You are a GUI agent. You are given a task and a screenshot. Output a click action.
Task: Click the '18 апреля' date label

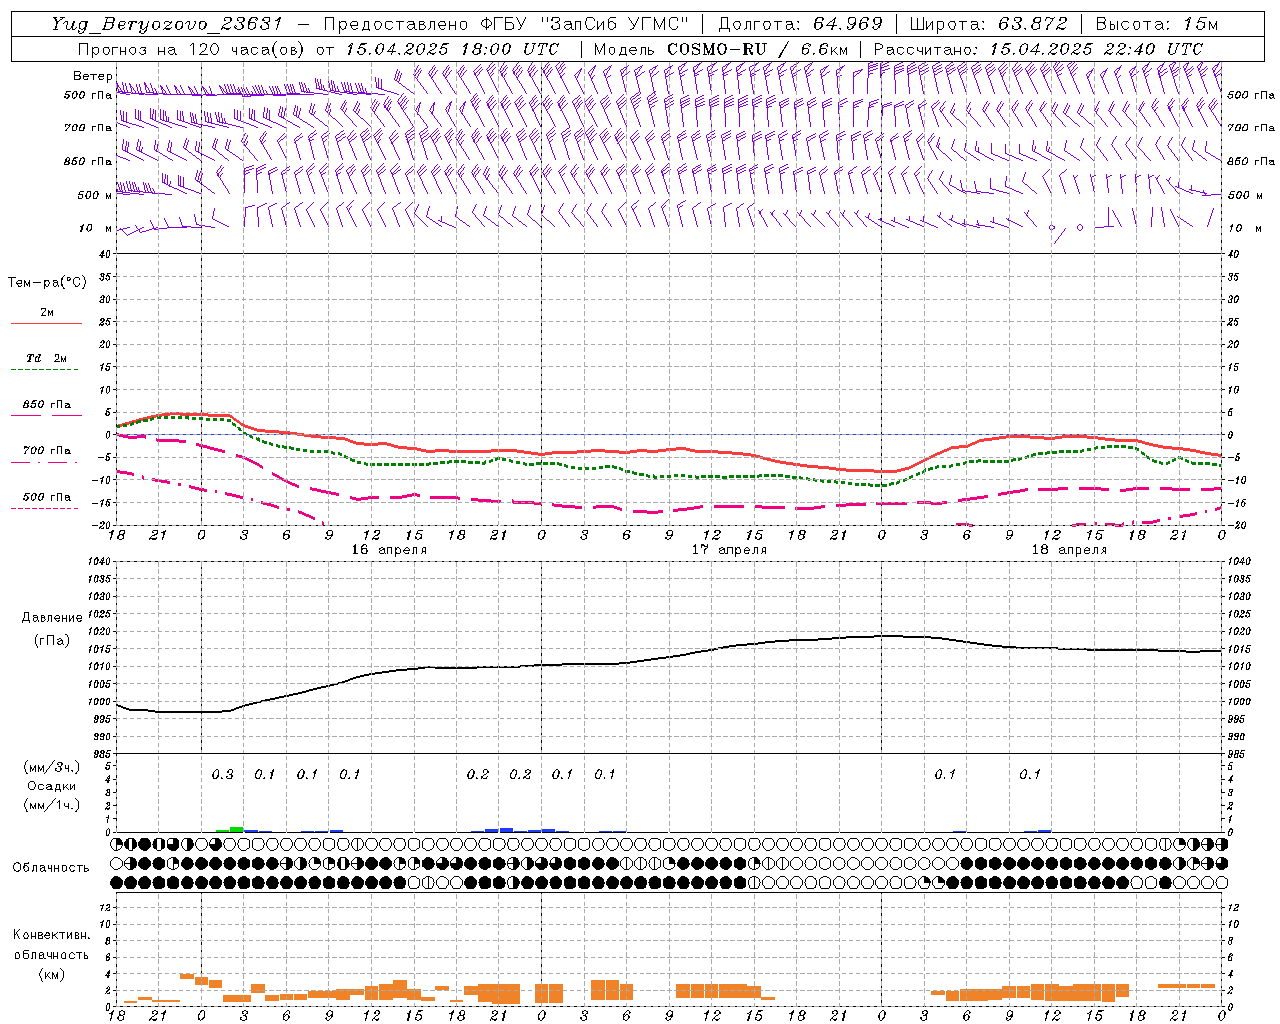point(1069,550)
